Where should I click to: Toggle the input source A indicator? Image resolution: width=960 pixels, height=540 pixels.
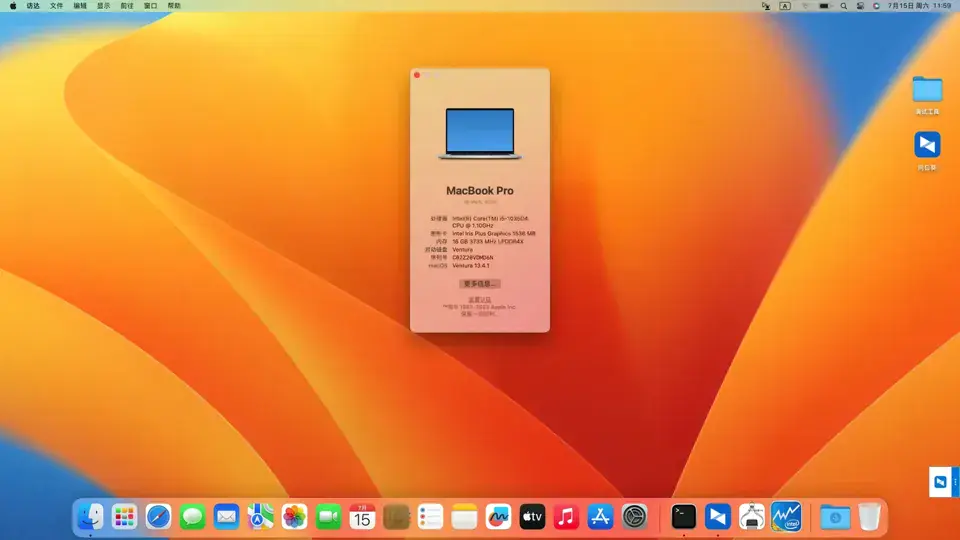(785, 6)
